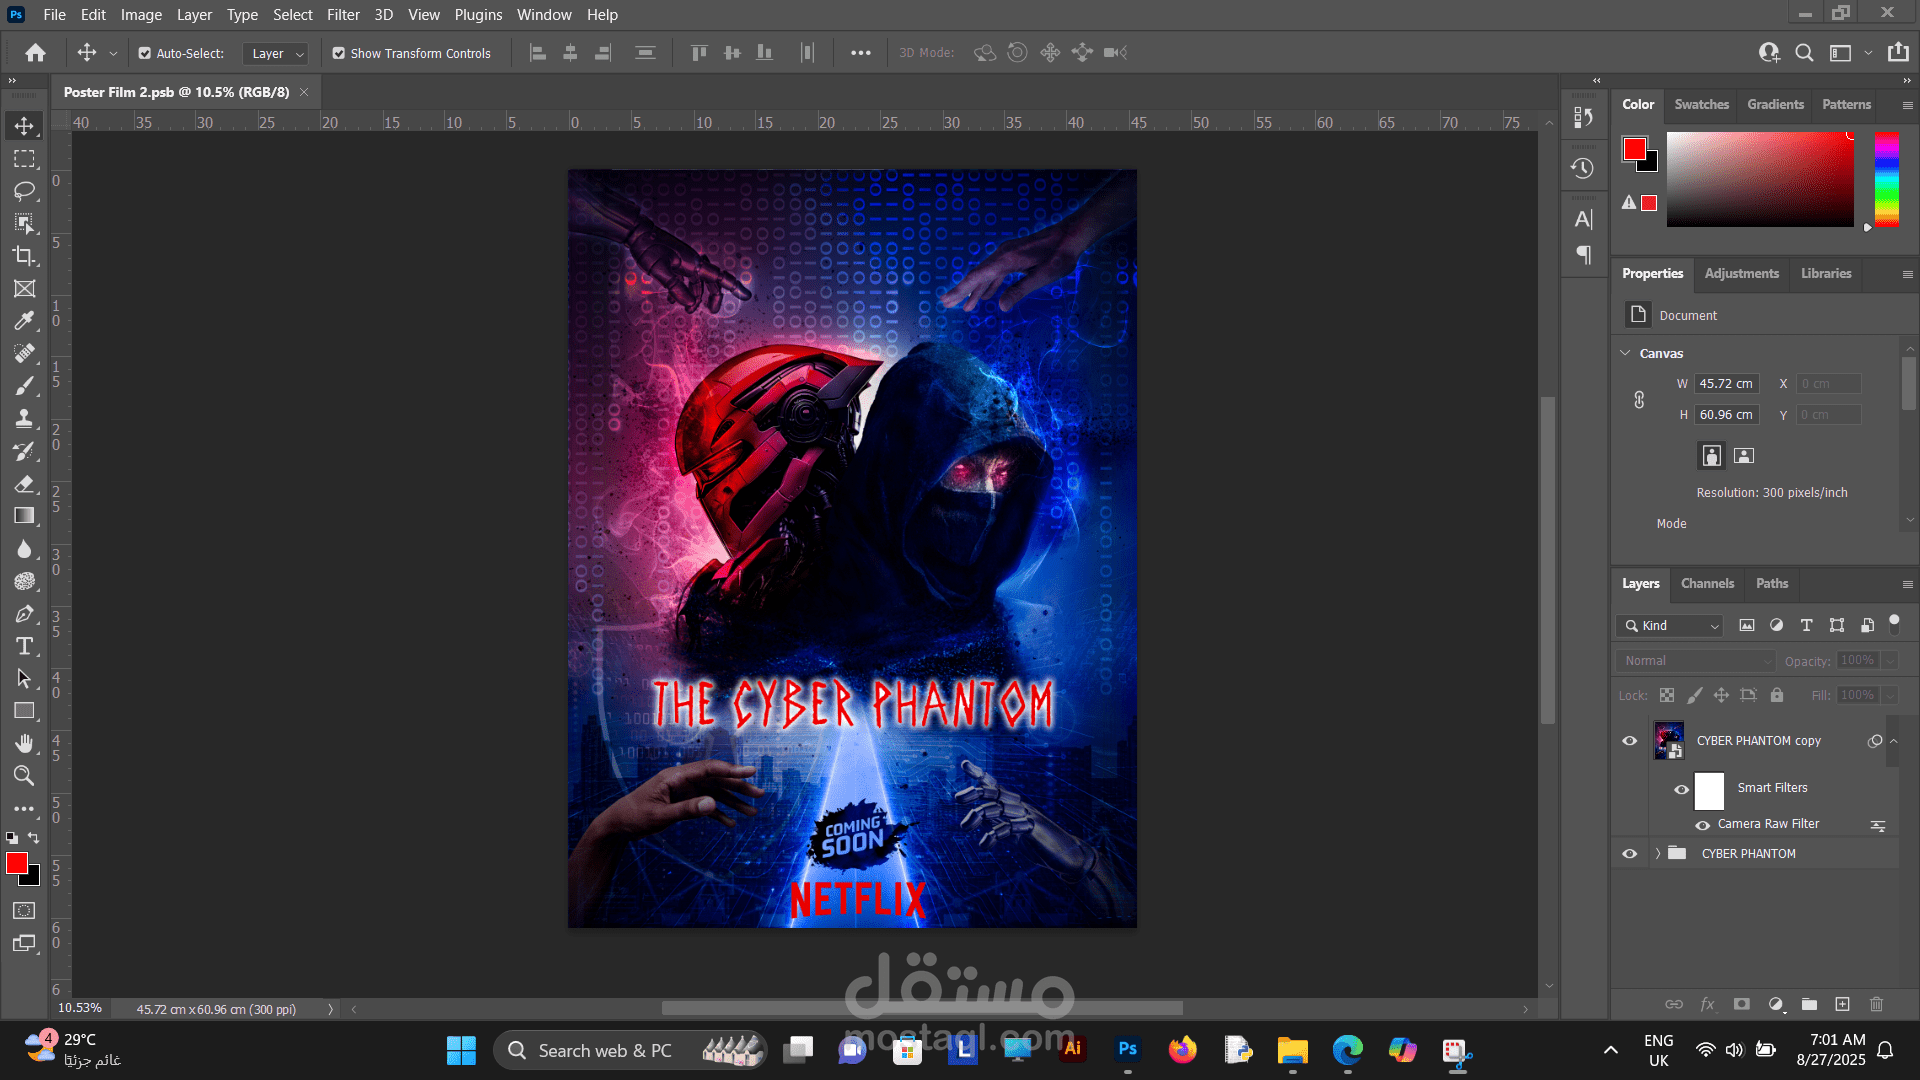The width and height of the screenshot is (1920, 1080).
Task: Click the canvas width input field
Action: [x=1726, y=383]
